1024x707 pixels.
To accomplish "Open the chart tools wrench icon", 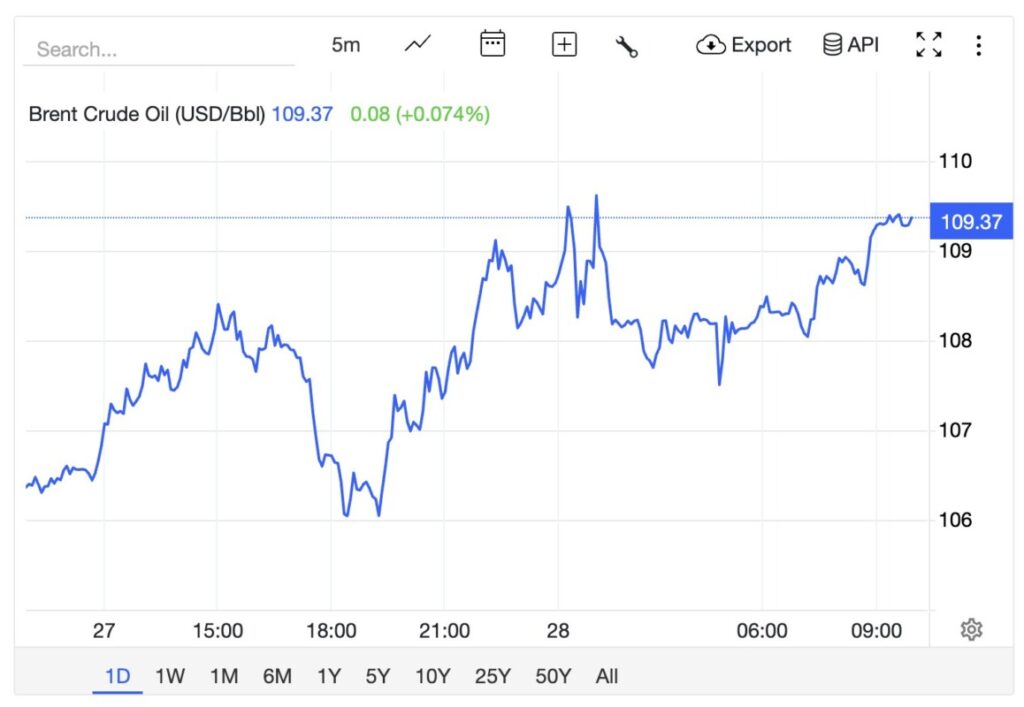I will 628,44.
